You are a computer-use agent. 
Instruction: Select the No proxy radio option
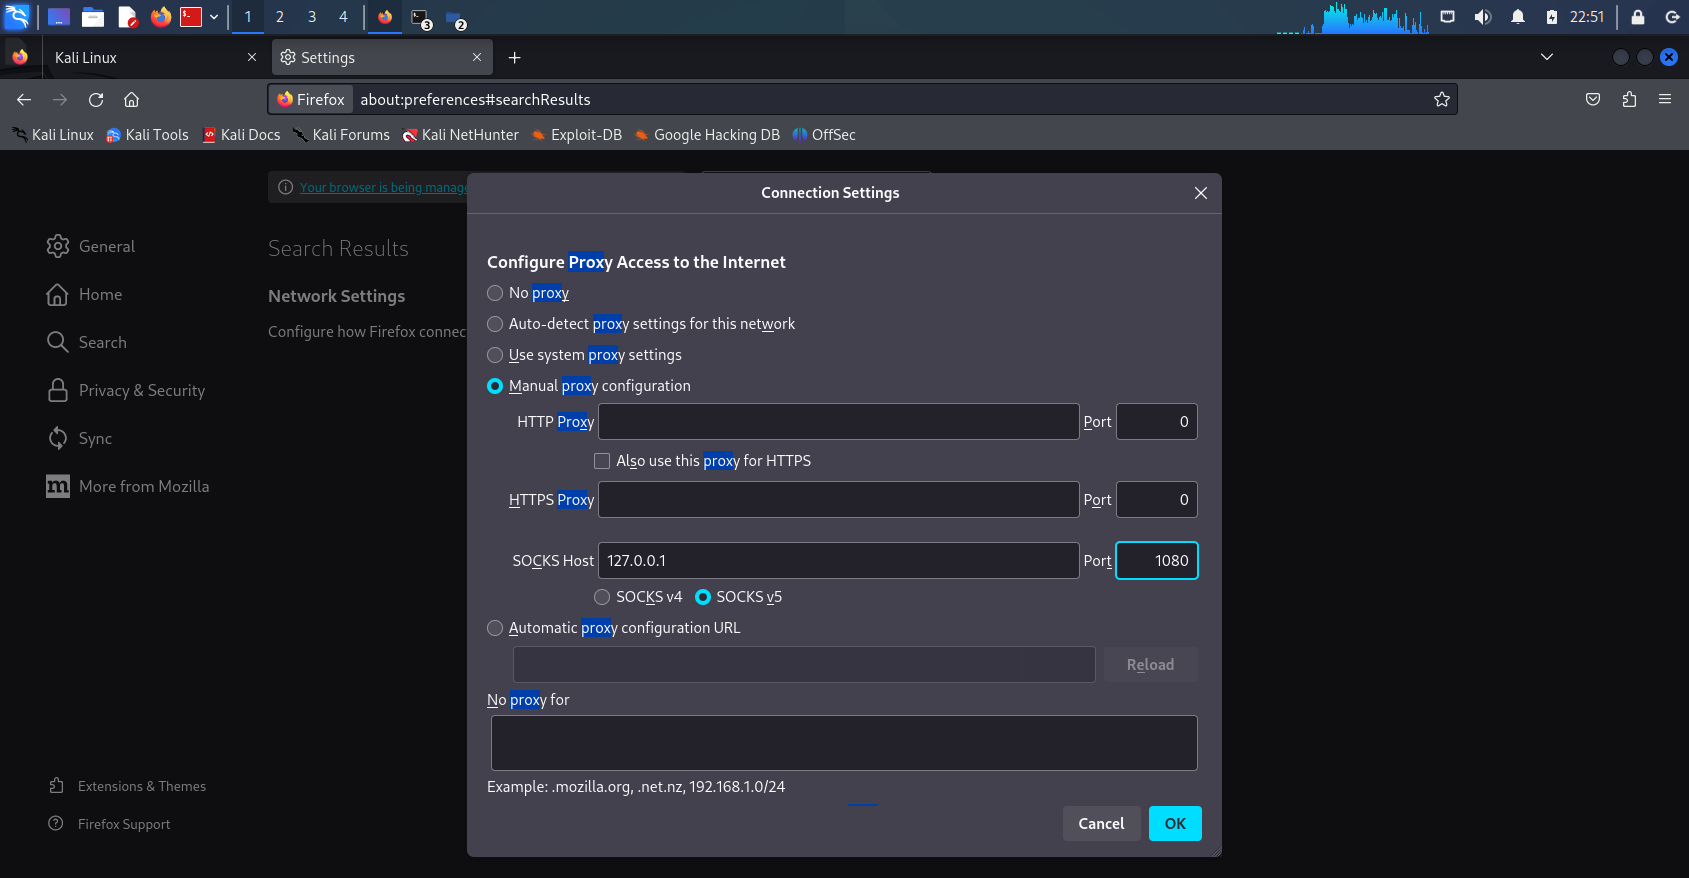[495, 293]
